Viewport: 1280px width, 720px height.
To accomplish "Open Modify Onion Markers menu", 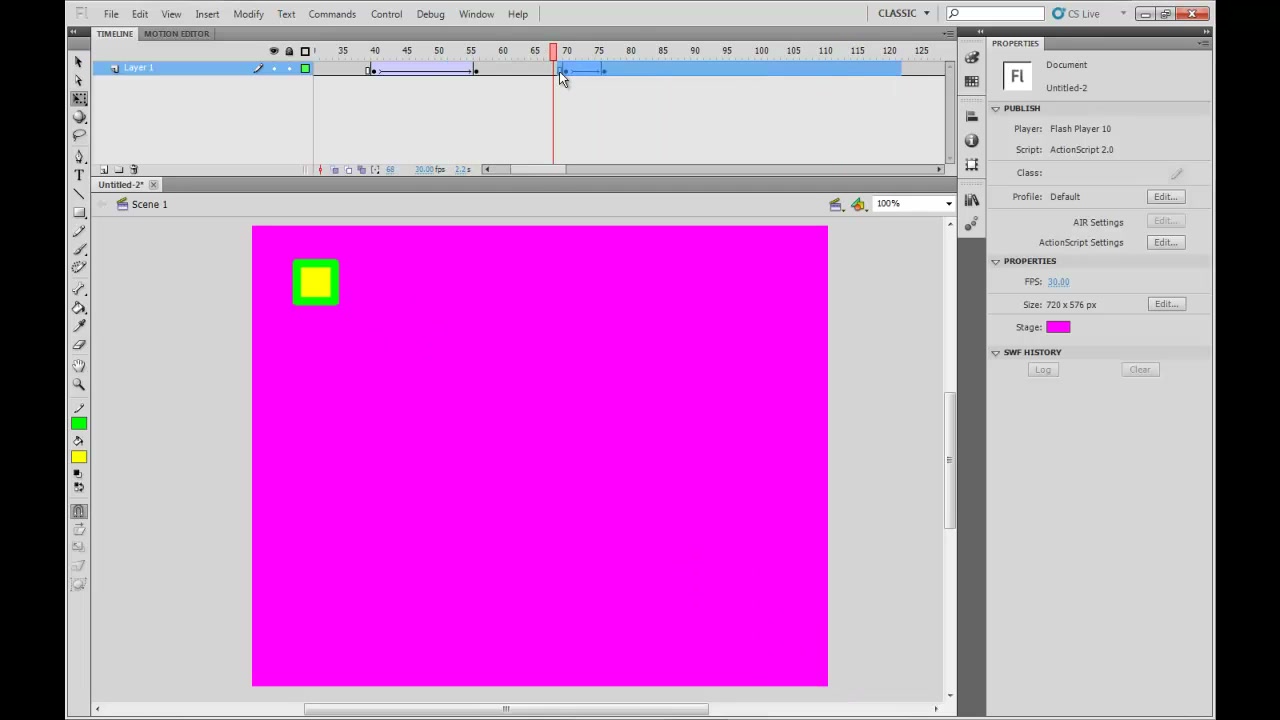I will [375, 170].
